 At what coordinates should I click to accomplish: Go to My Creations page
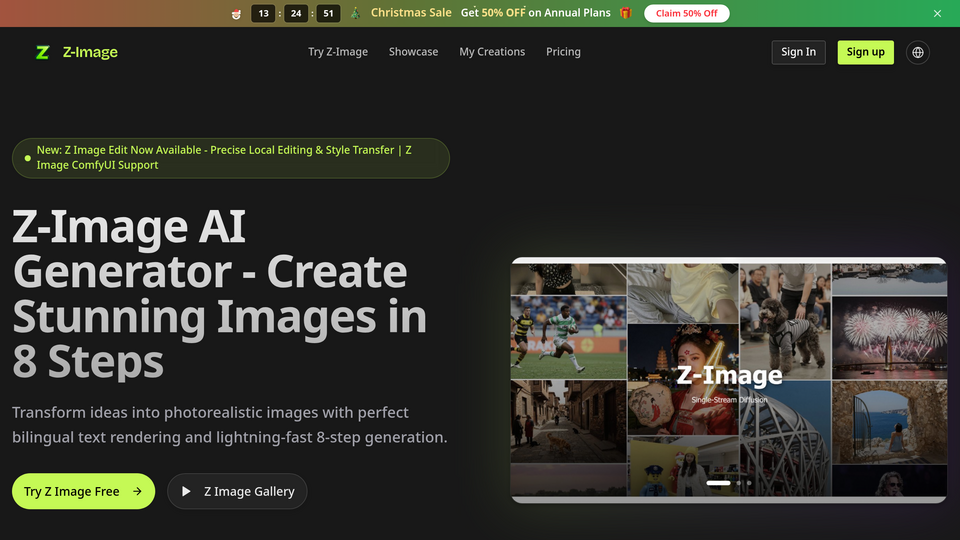pos(492,52)
